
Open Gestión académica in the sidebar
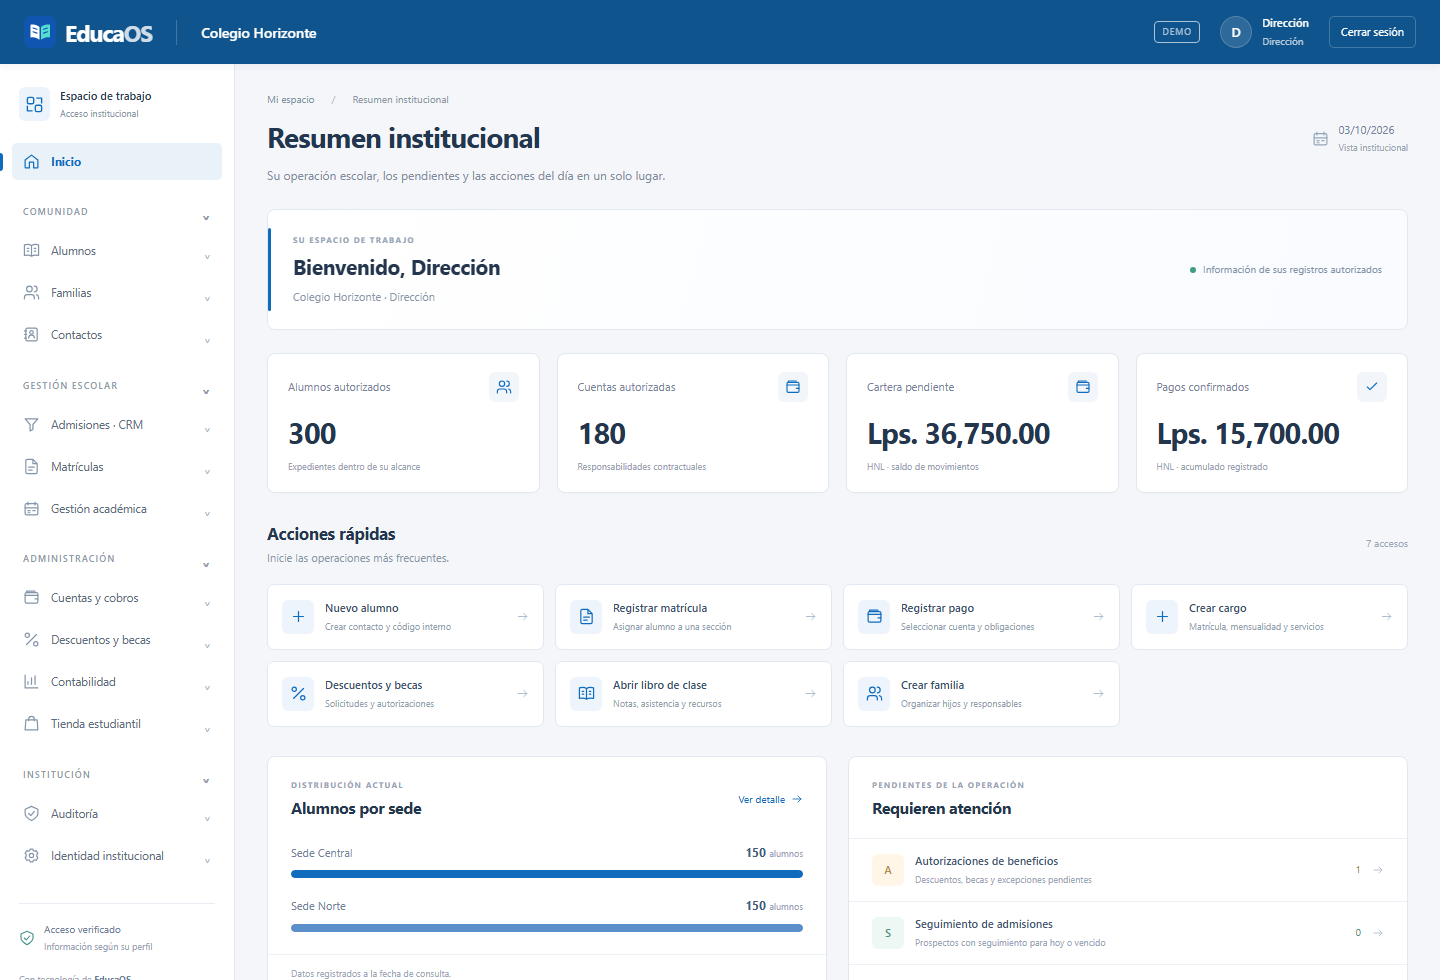(x=117, y=509)
